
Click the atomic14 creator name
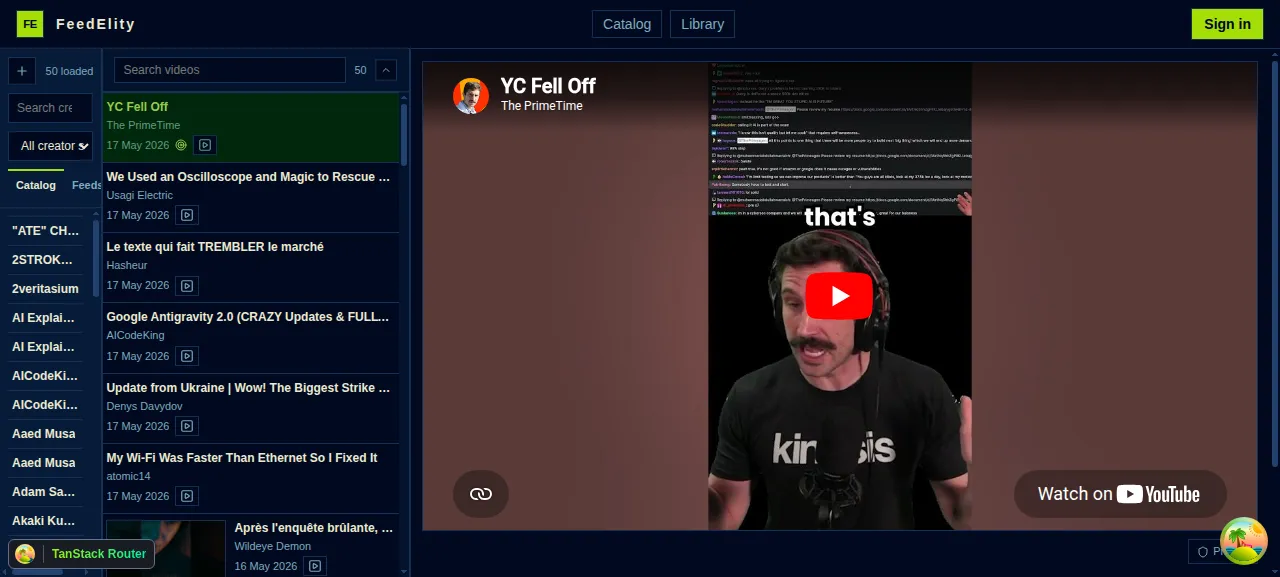coord(129,476)
